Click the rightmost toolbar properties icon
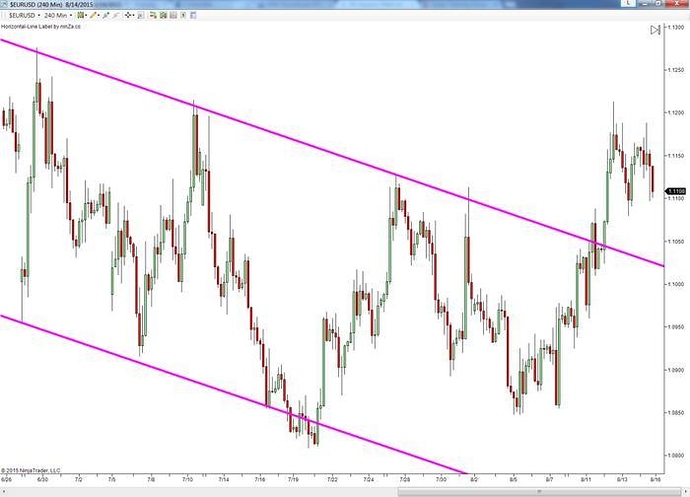Screen dimensions: 690x497 [193, 15]
